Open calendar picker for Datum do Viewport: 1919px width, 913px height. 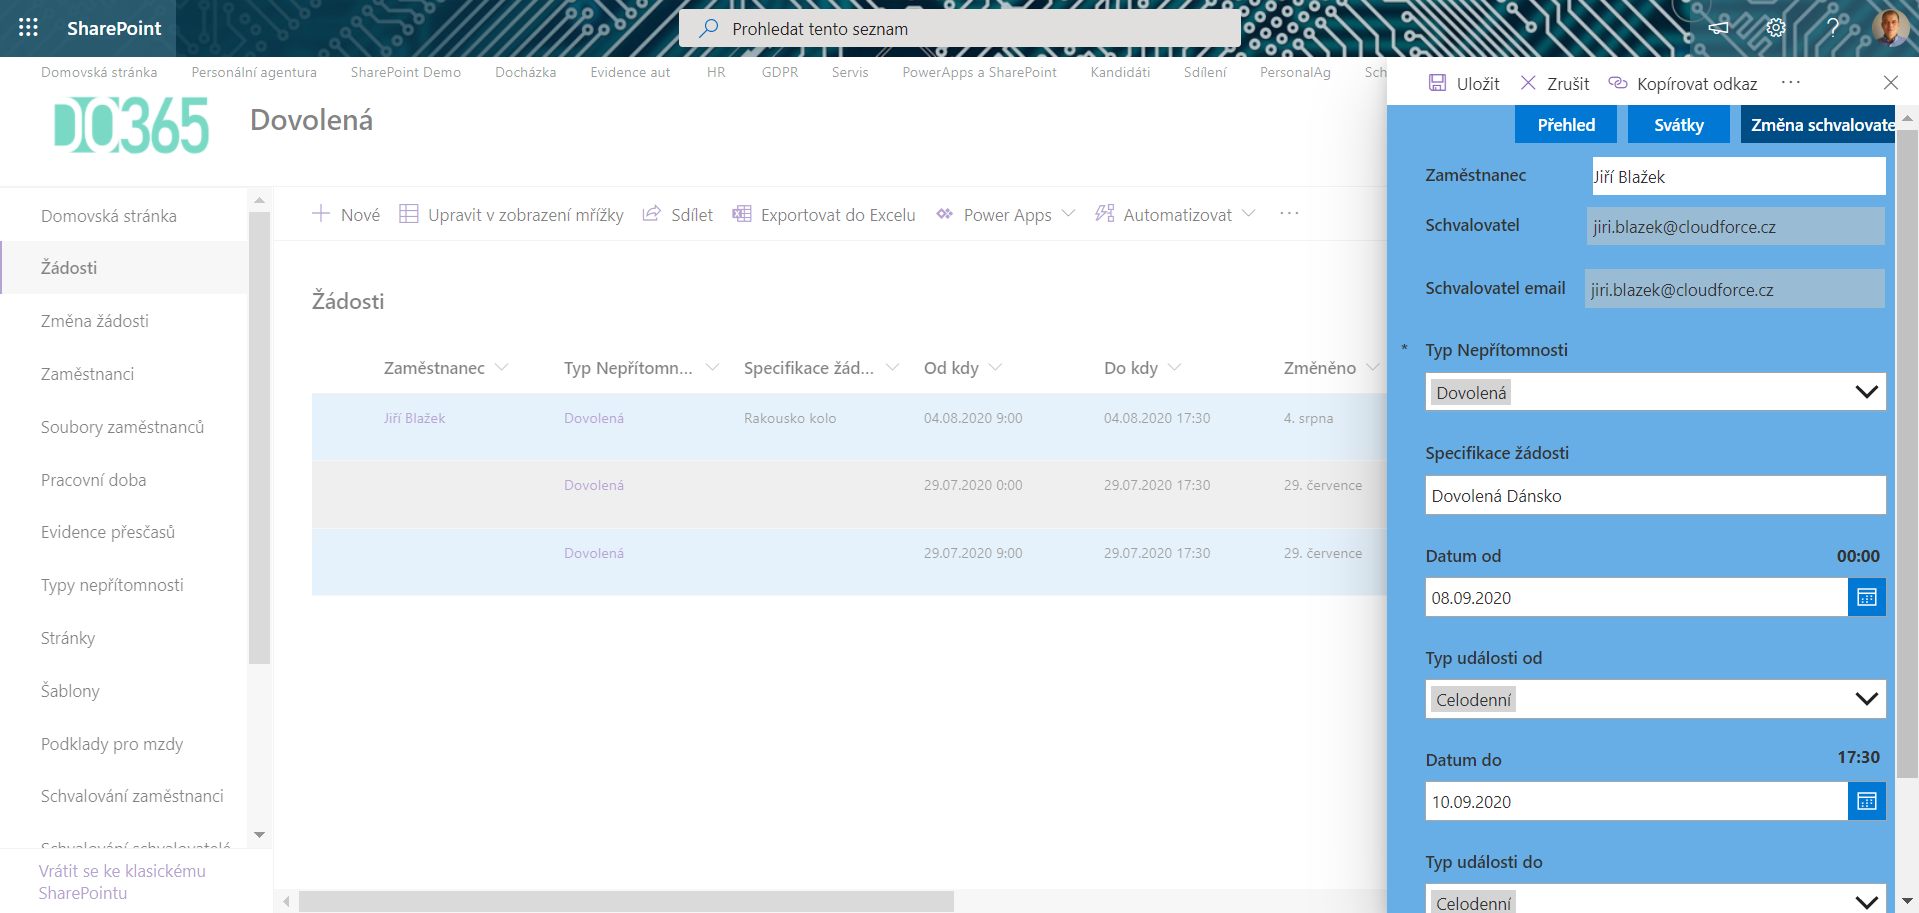(x=1866, y=802)
